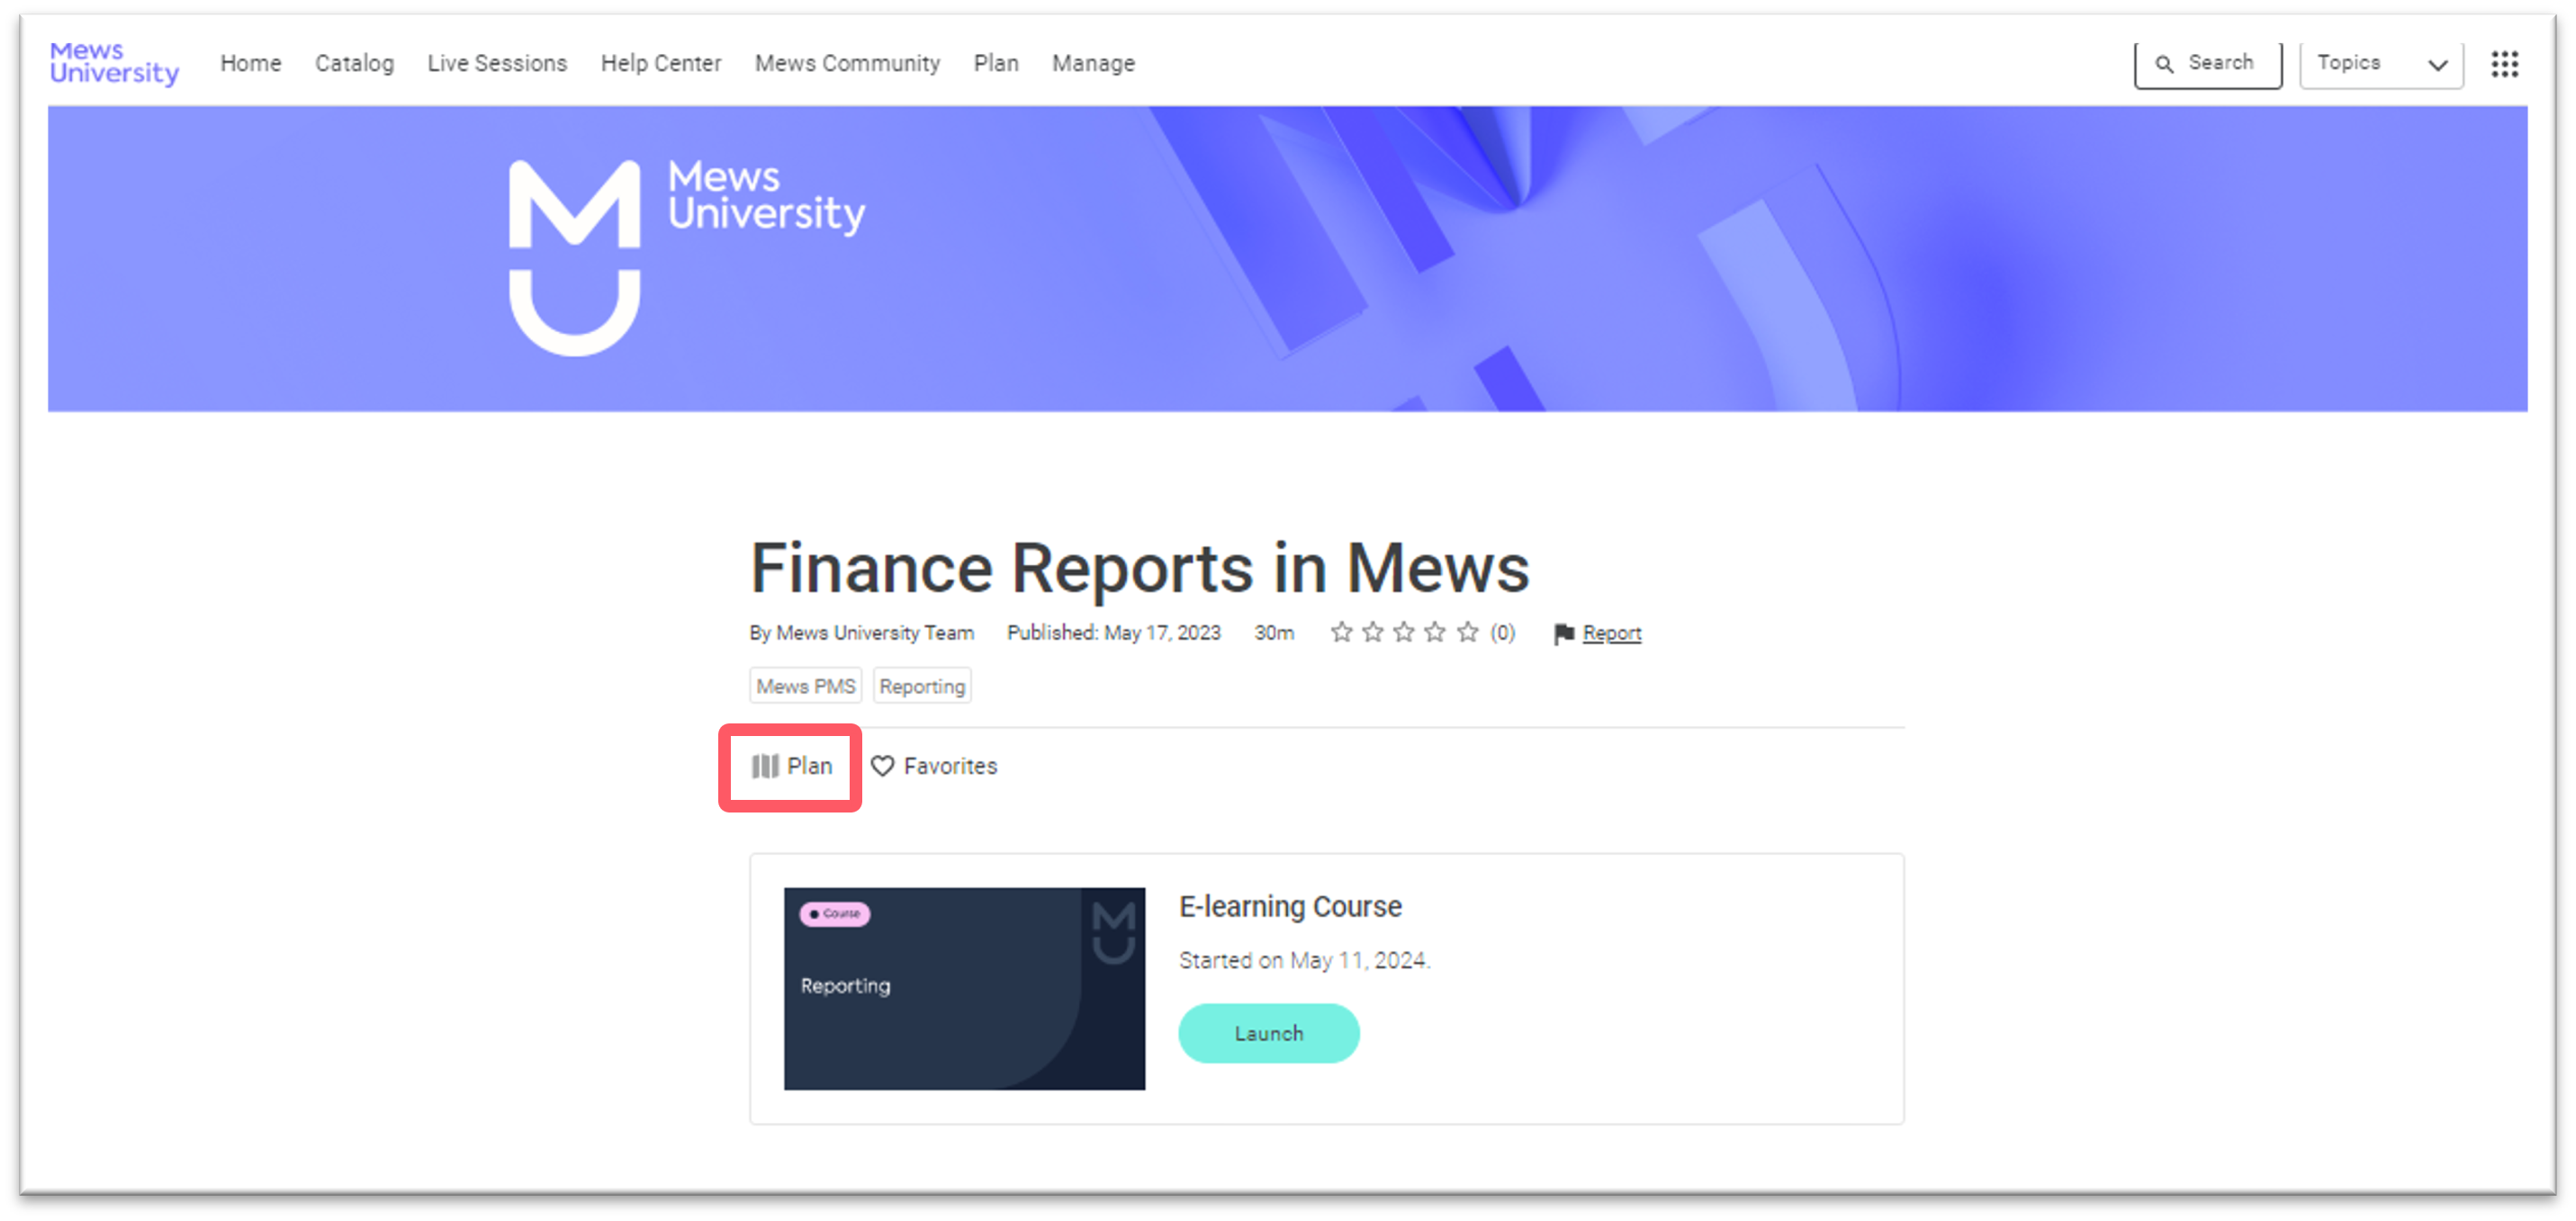The width and height of the screenshot is (2576, 1221).
Task: Click the first rating star
Action: (1342, 631)
